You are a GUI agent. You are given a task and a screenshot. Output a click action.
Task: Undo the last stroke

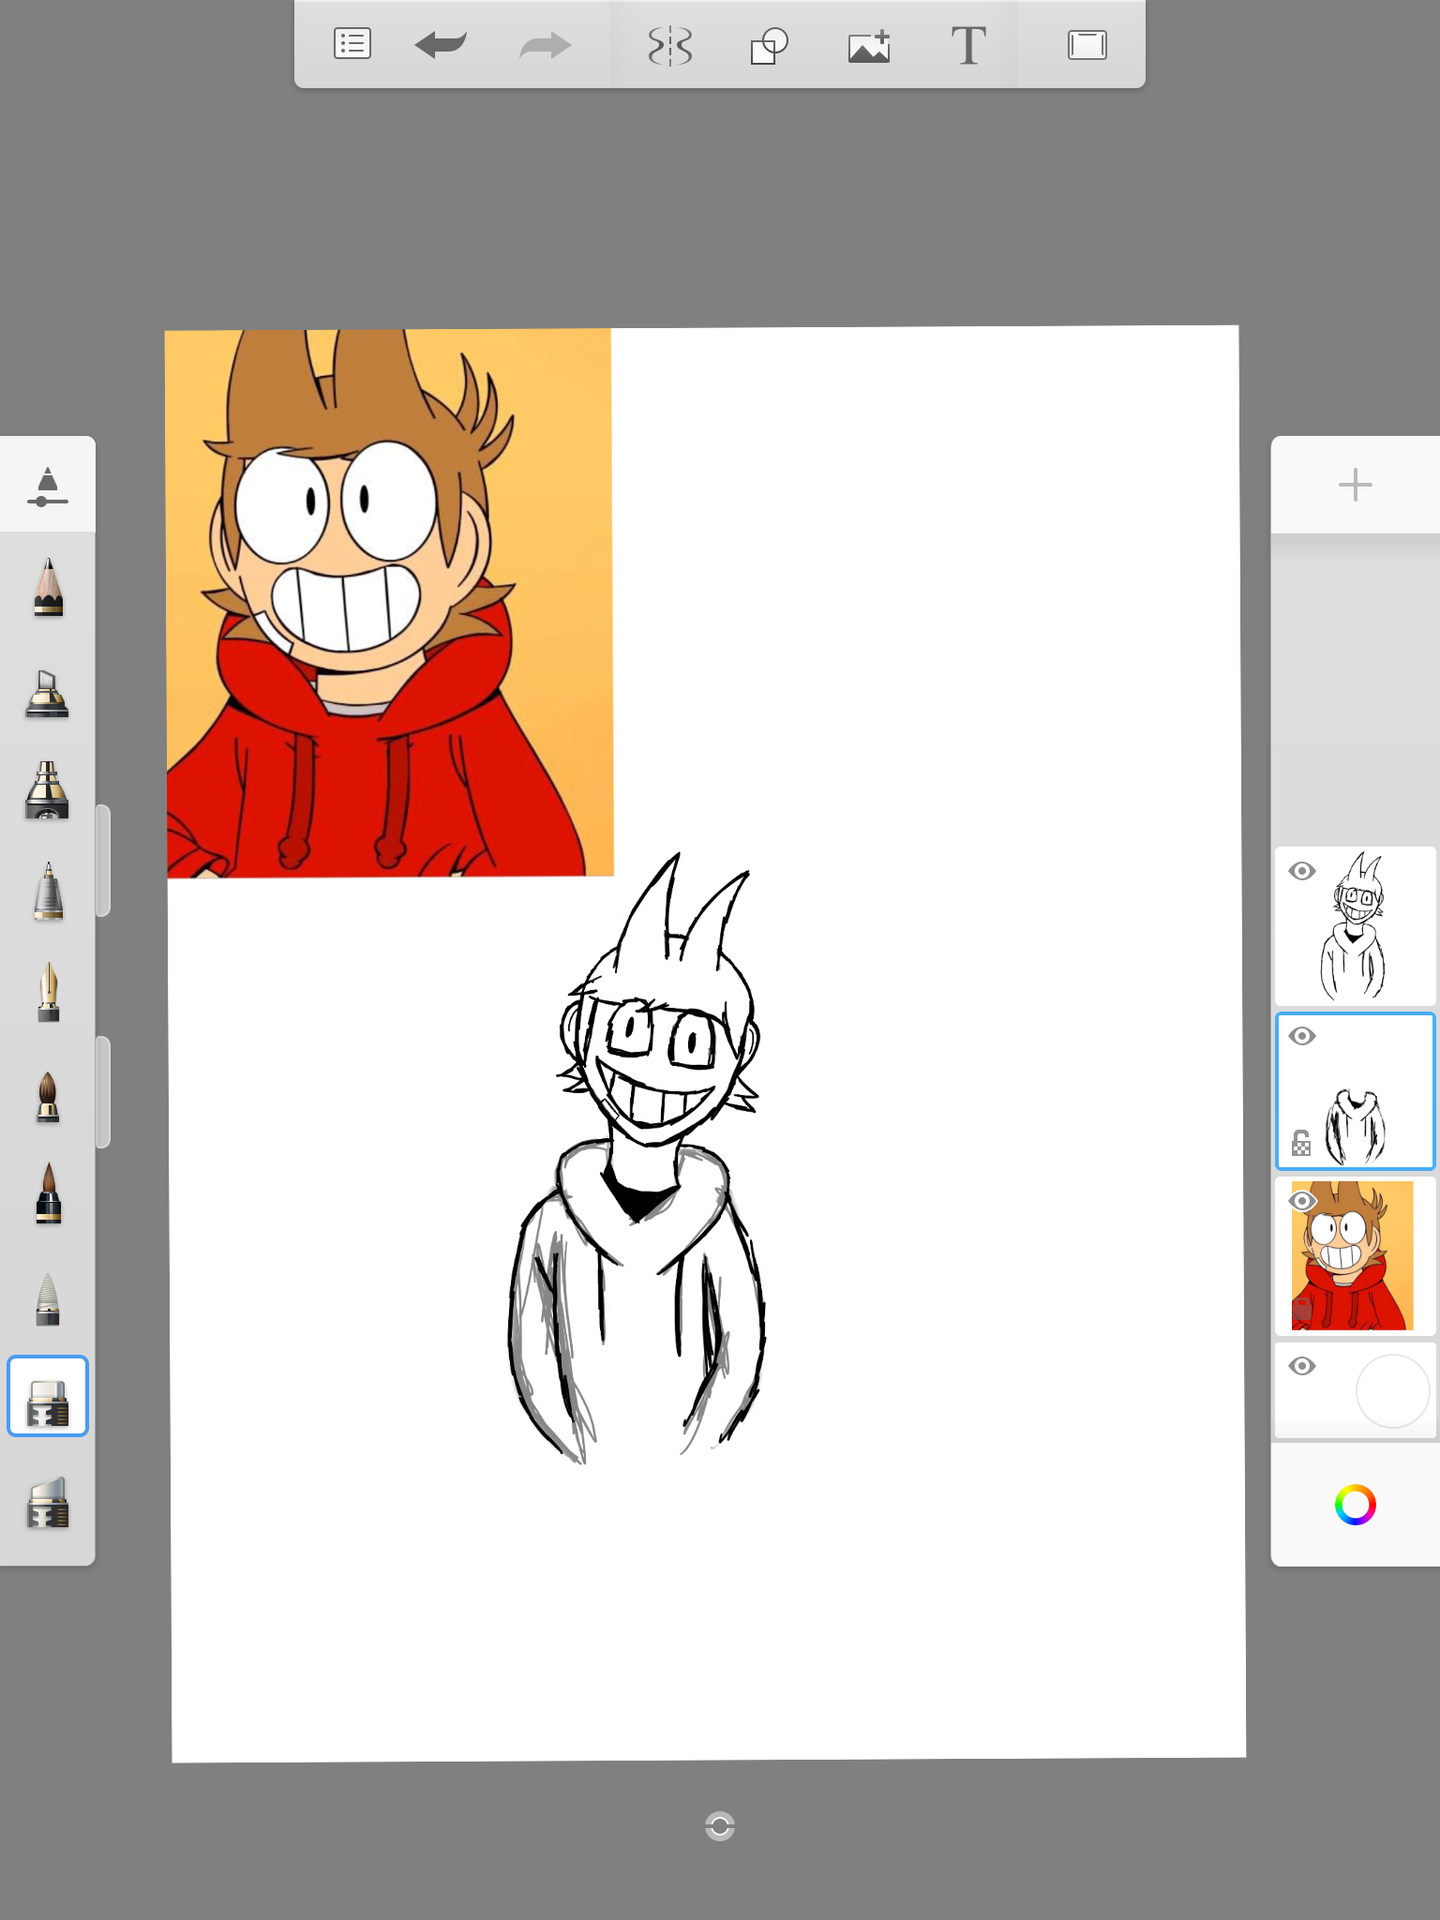pyautogui.click(x=441, y=45)
